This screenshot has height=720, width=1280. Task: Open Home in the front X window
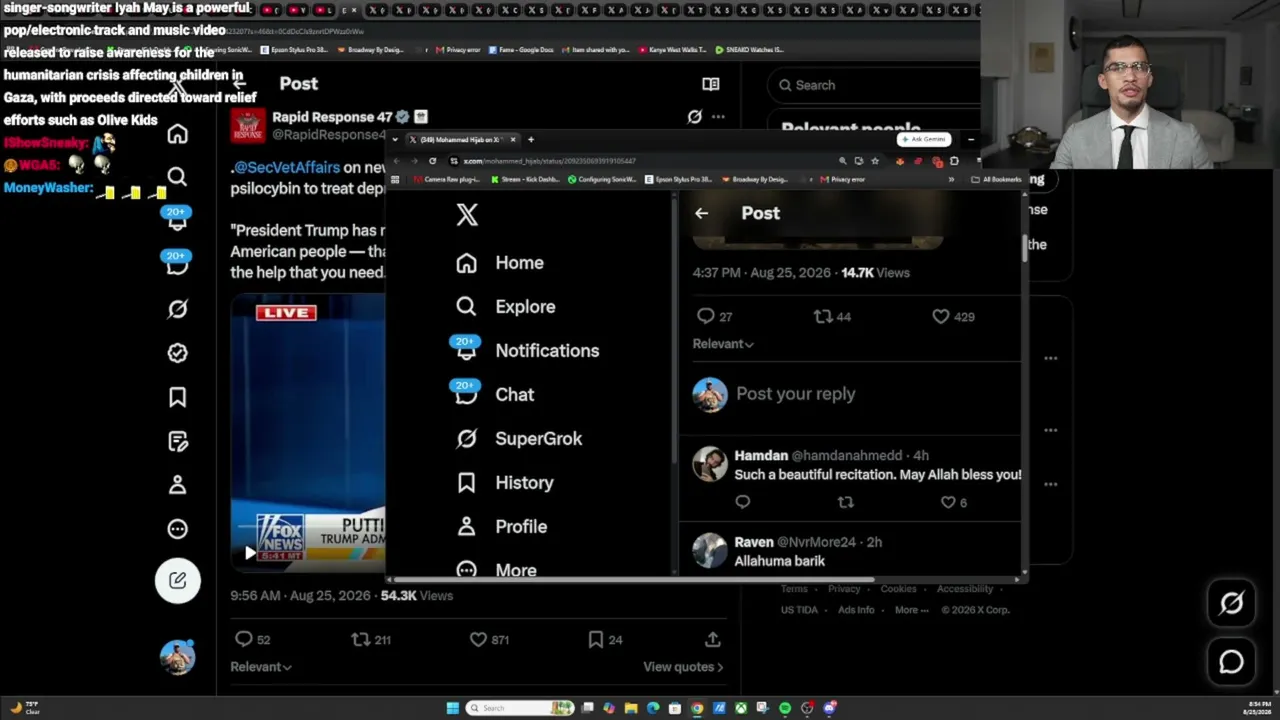coord(500,263)
